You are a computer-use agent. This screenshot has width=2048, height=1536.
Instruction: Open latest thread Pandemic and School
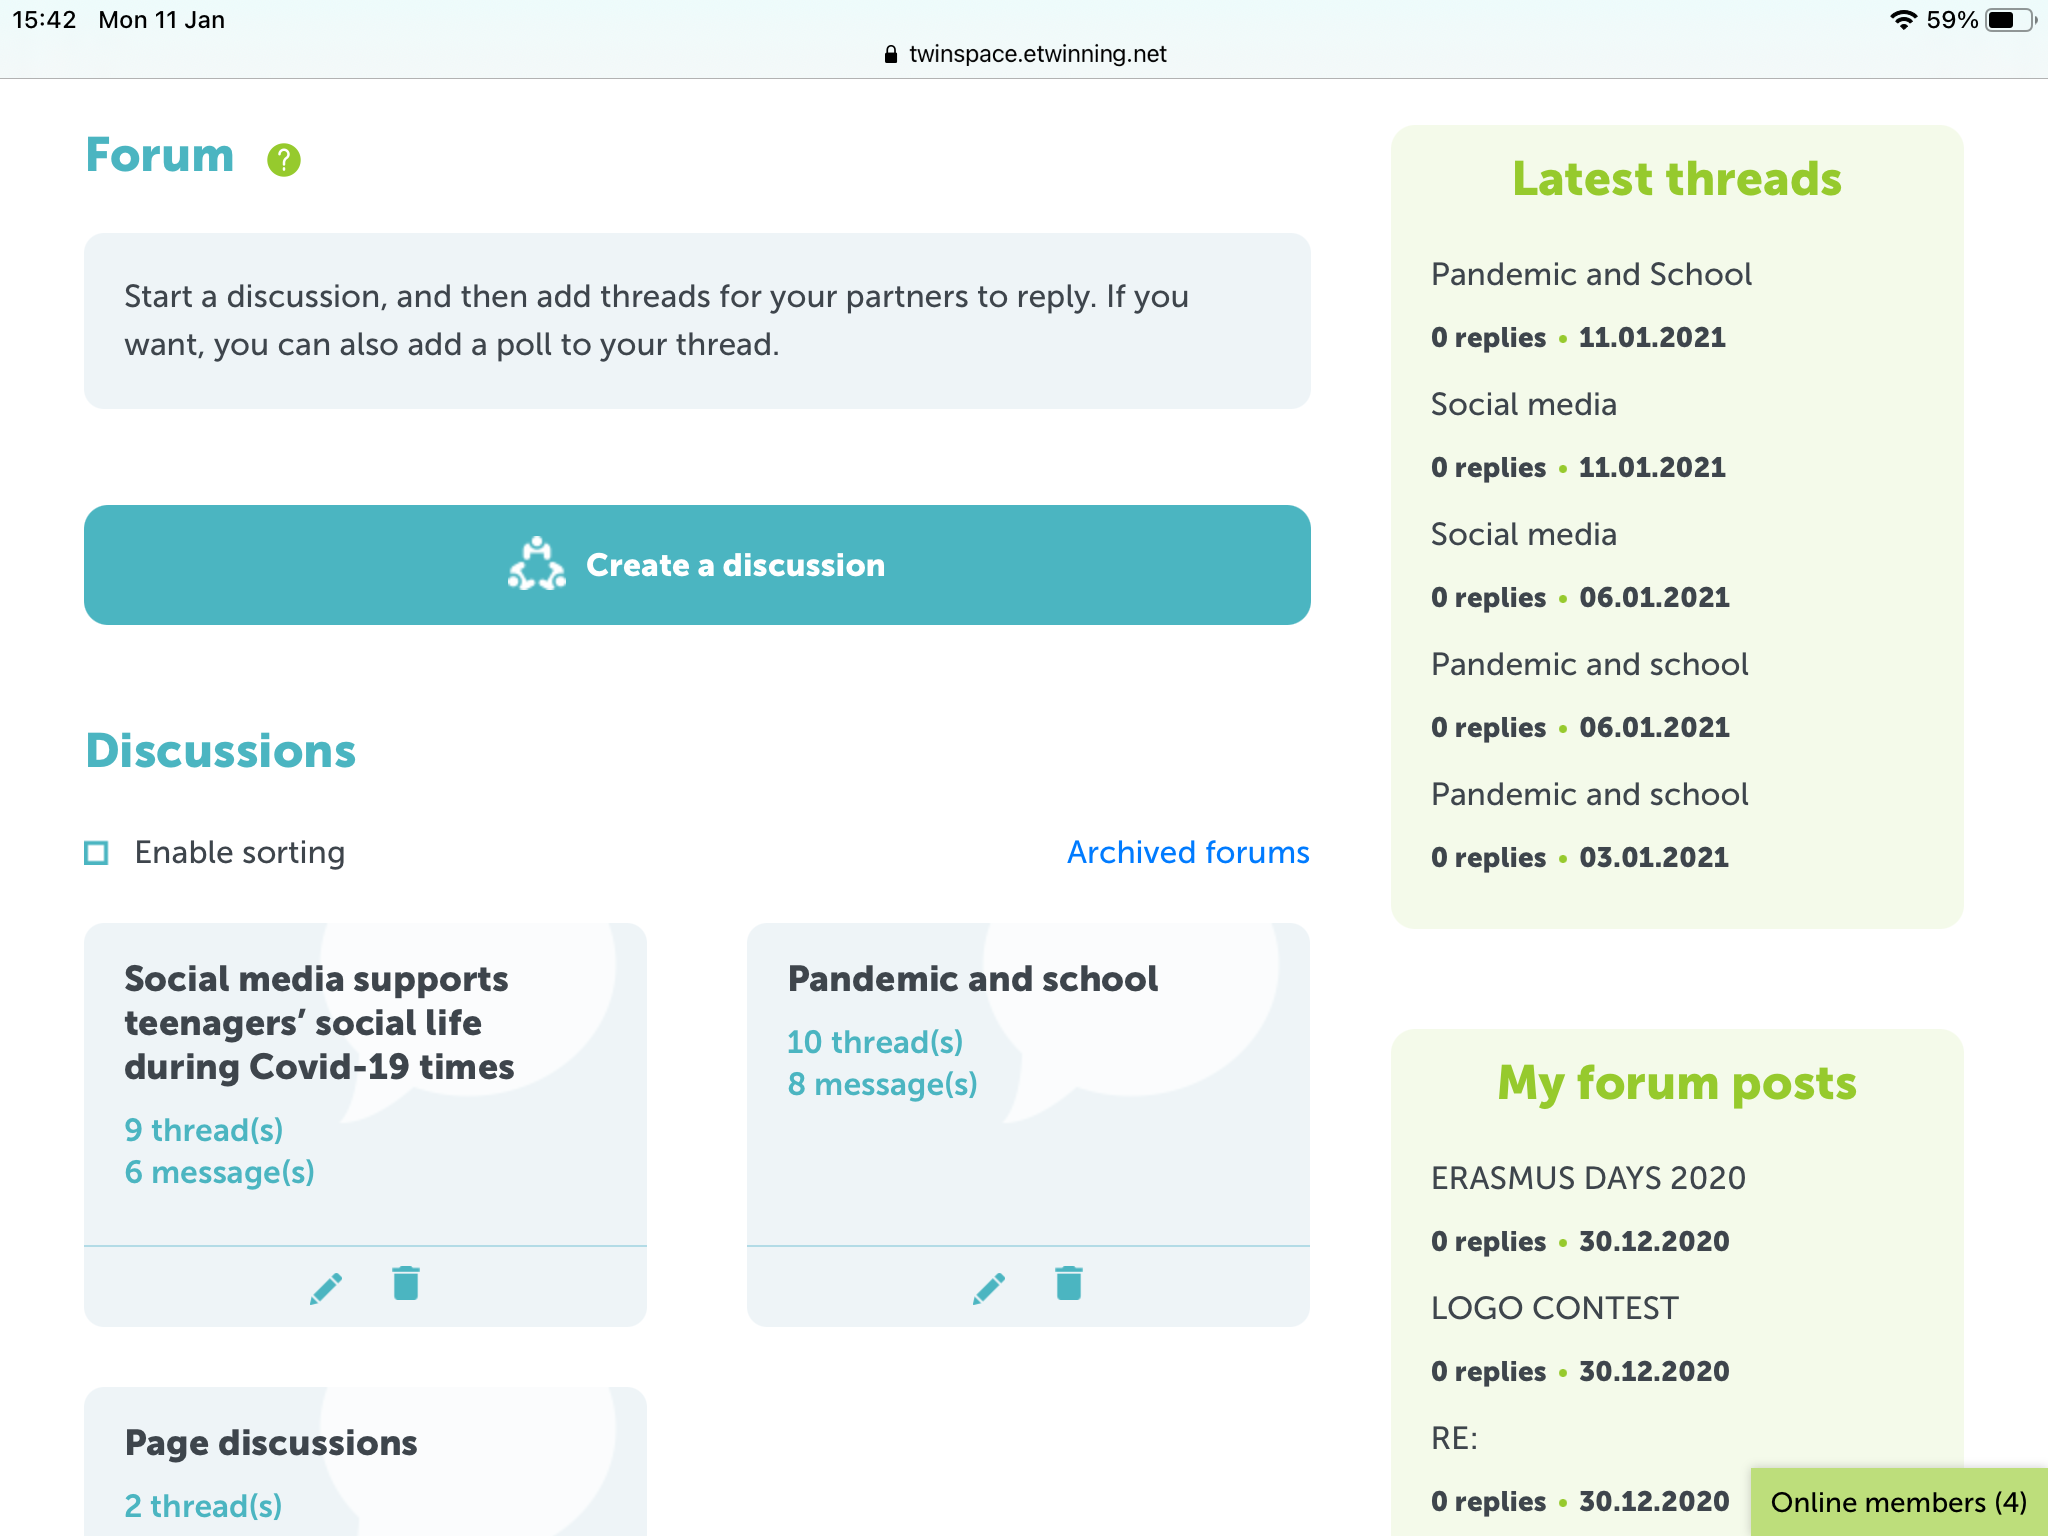click(1591, 274)
